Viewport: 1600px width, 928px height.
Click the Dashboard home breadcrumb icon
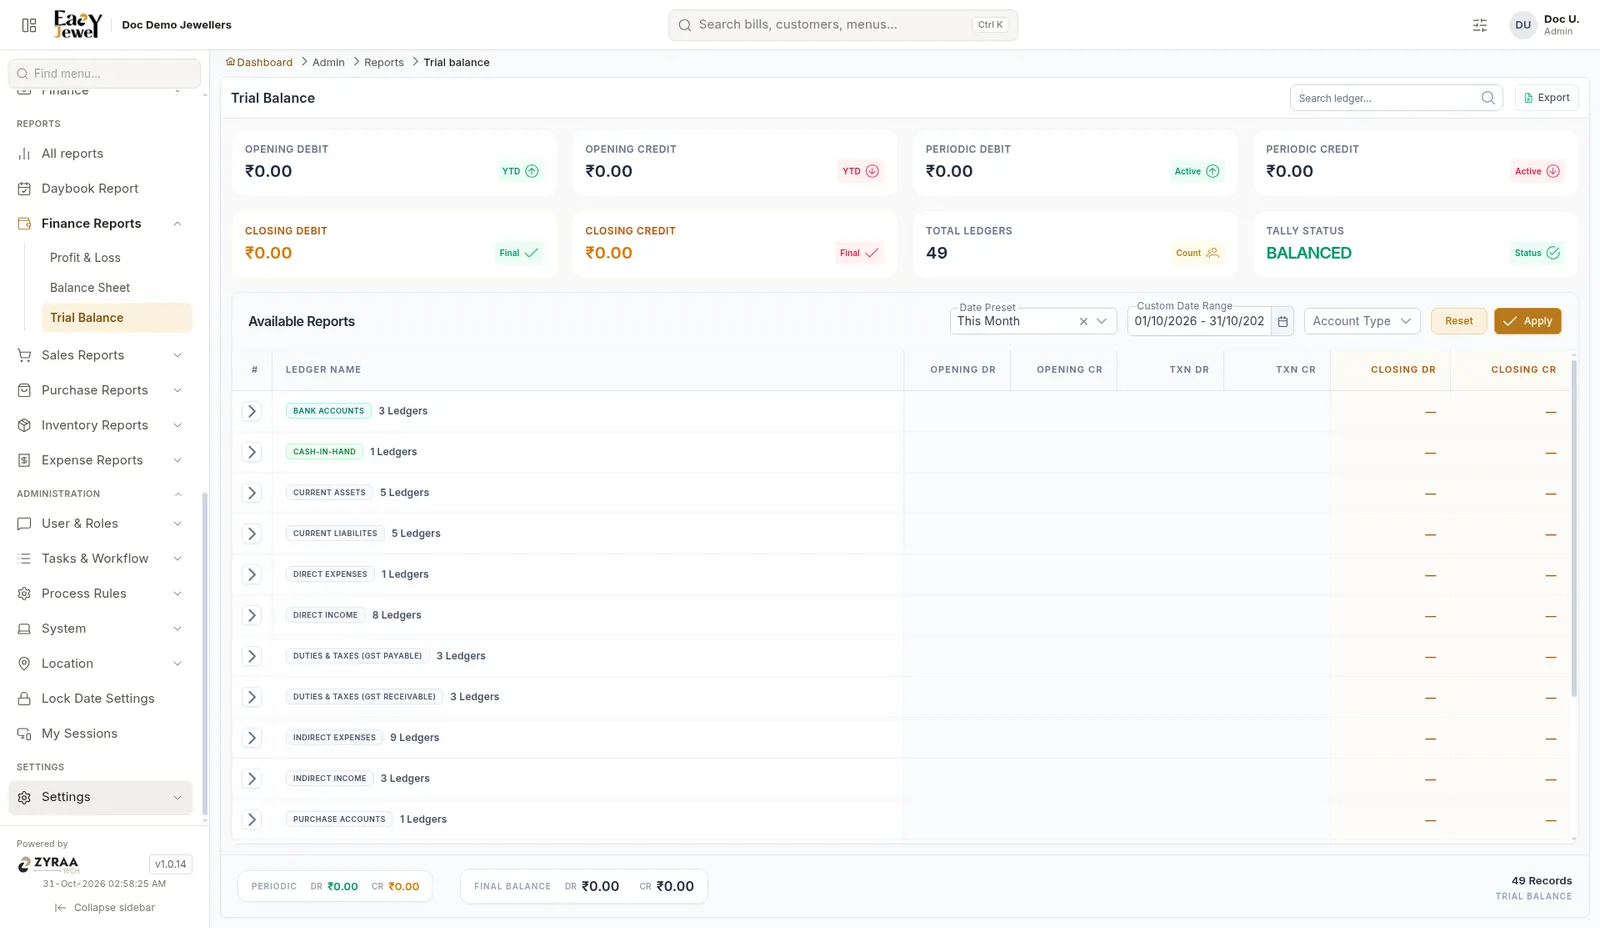[x=230, y=62]
